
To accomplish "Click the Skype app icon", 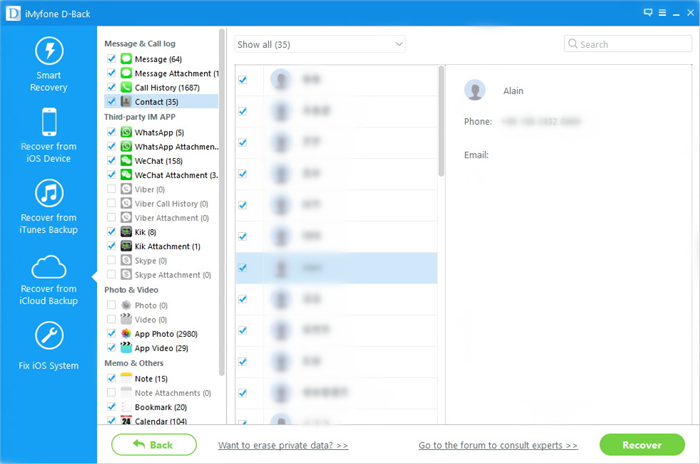I will (126, 260).
